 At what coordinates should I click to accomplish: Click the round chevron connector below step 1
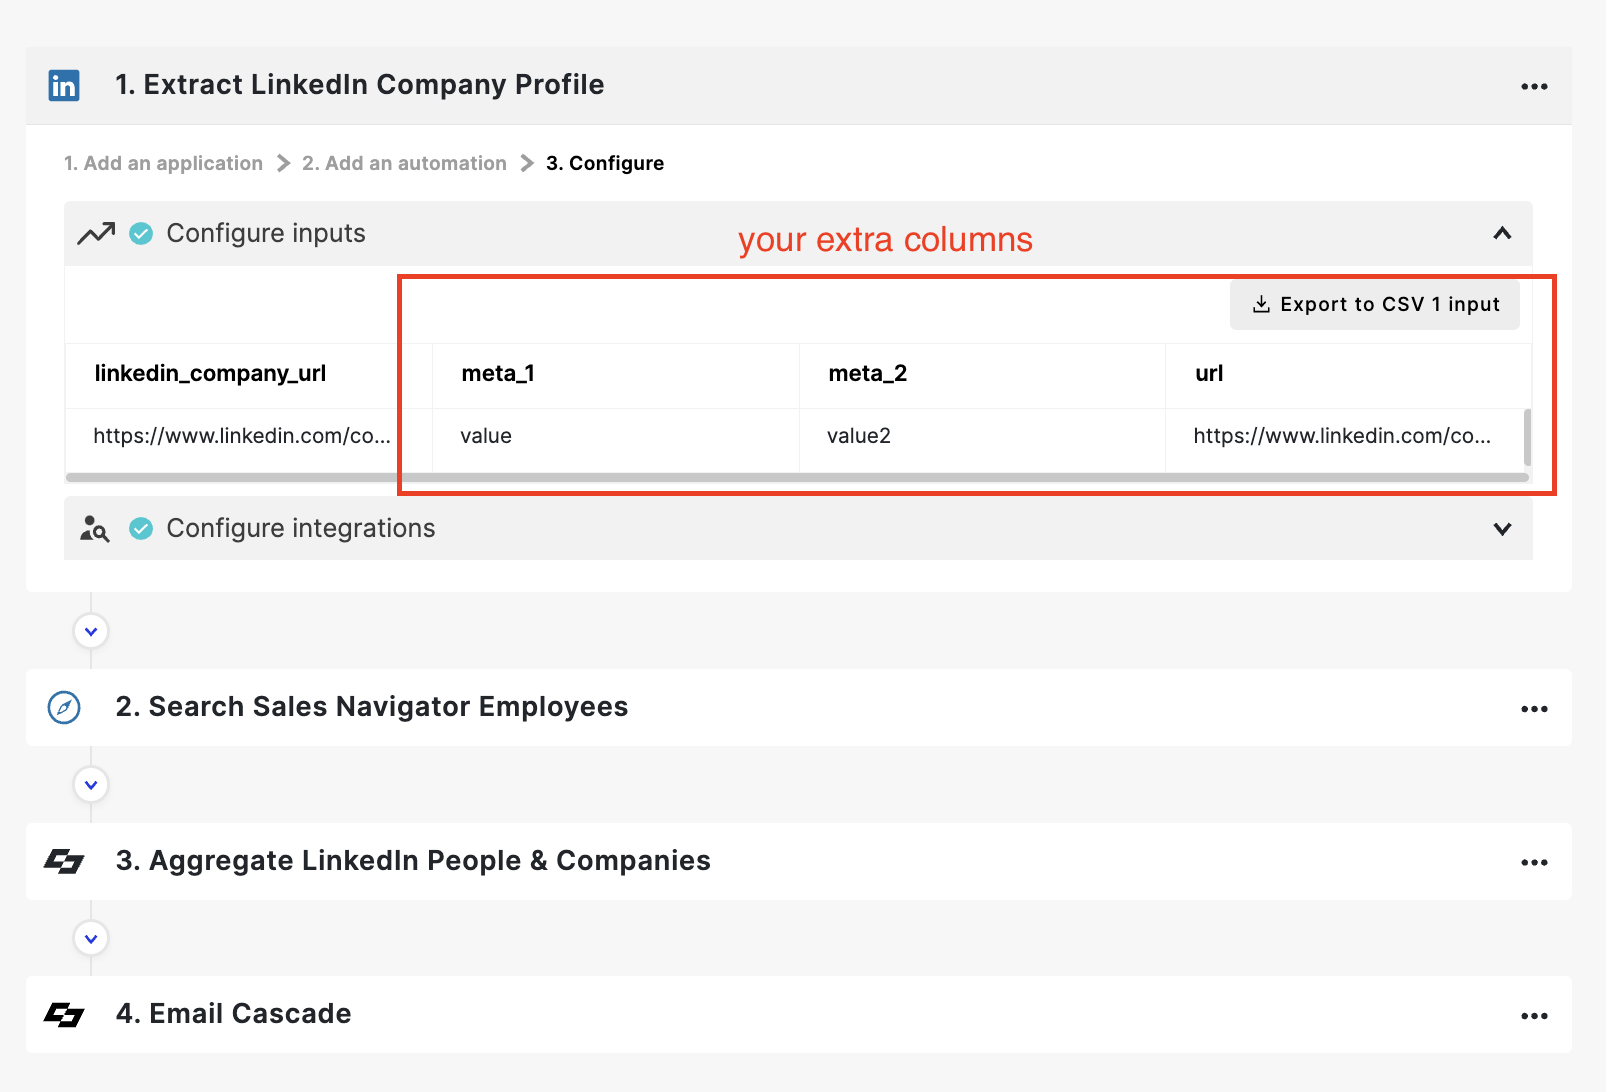pyautogui.click(x=91, y=632)
